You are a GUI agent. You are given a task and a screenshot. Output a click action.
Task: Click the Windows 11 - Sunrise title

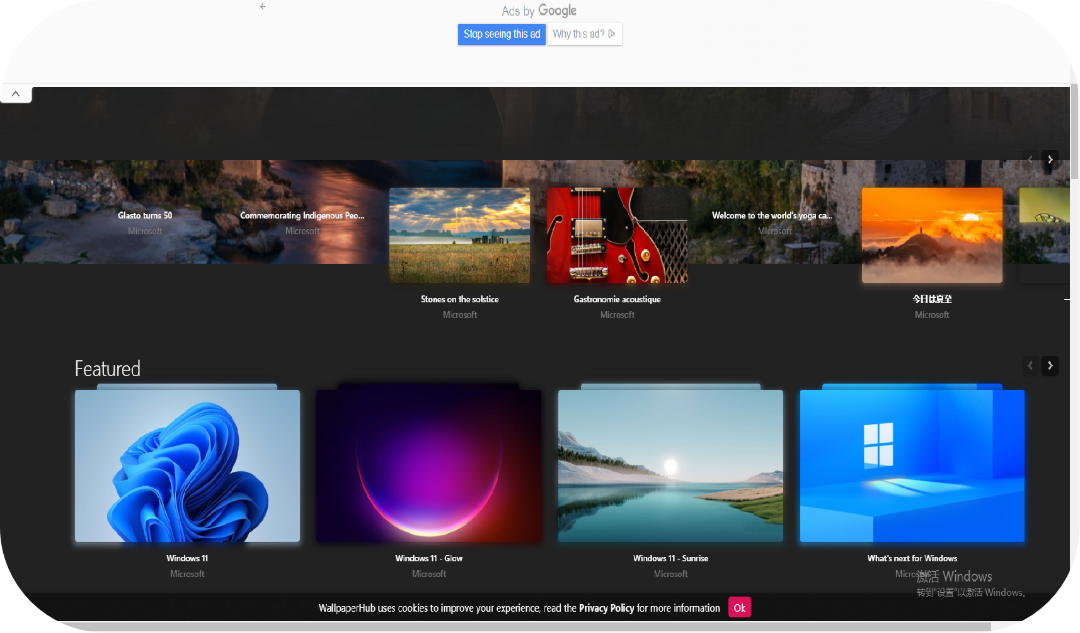(670, 558)
